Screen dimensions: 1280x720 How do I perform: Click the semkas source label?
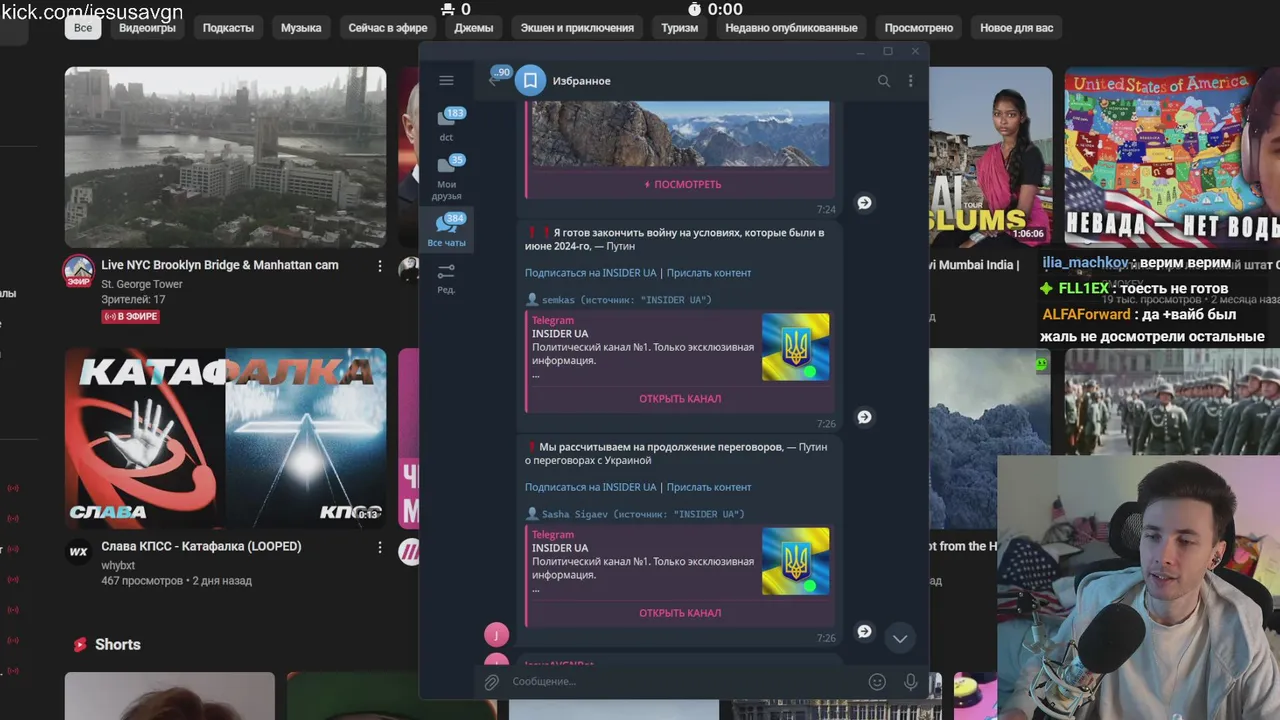[x=620, y=300]
